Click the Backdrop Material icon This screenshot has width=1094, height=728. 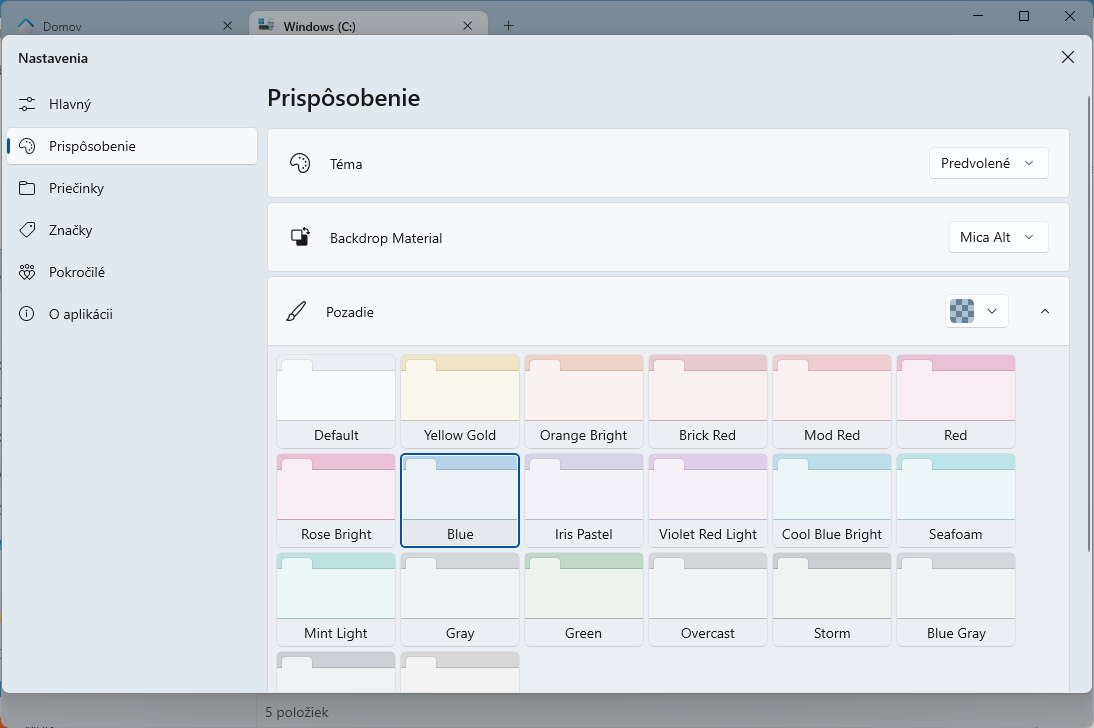(x=300, y=237)
